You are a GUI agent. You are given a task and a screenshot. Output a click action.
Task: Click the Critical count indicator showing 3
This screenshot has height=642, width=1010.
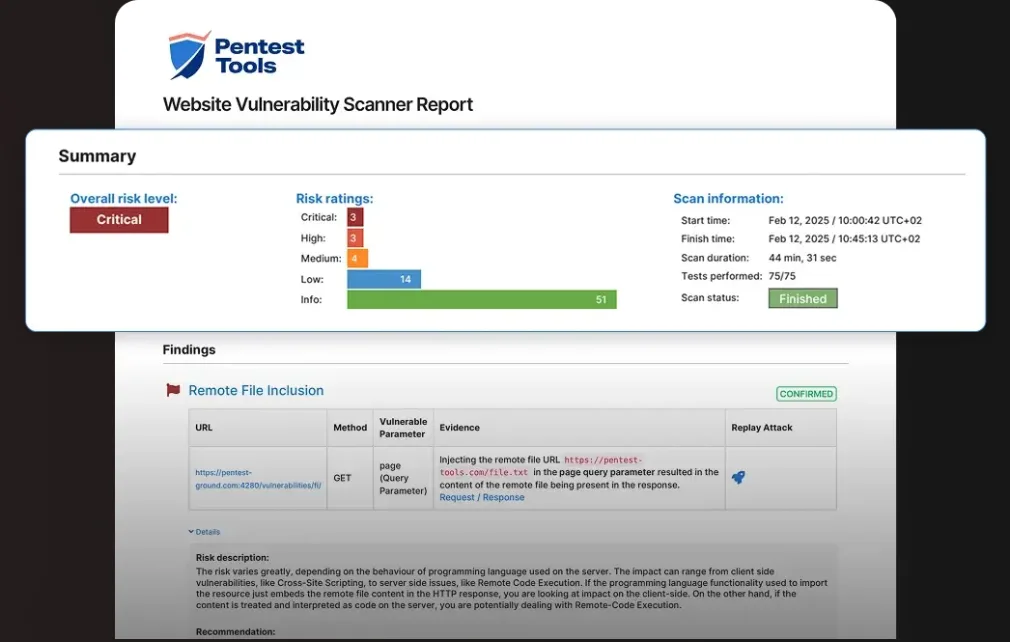355,217
